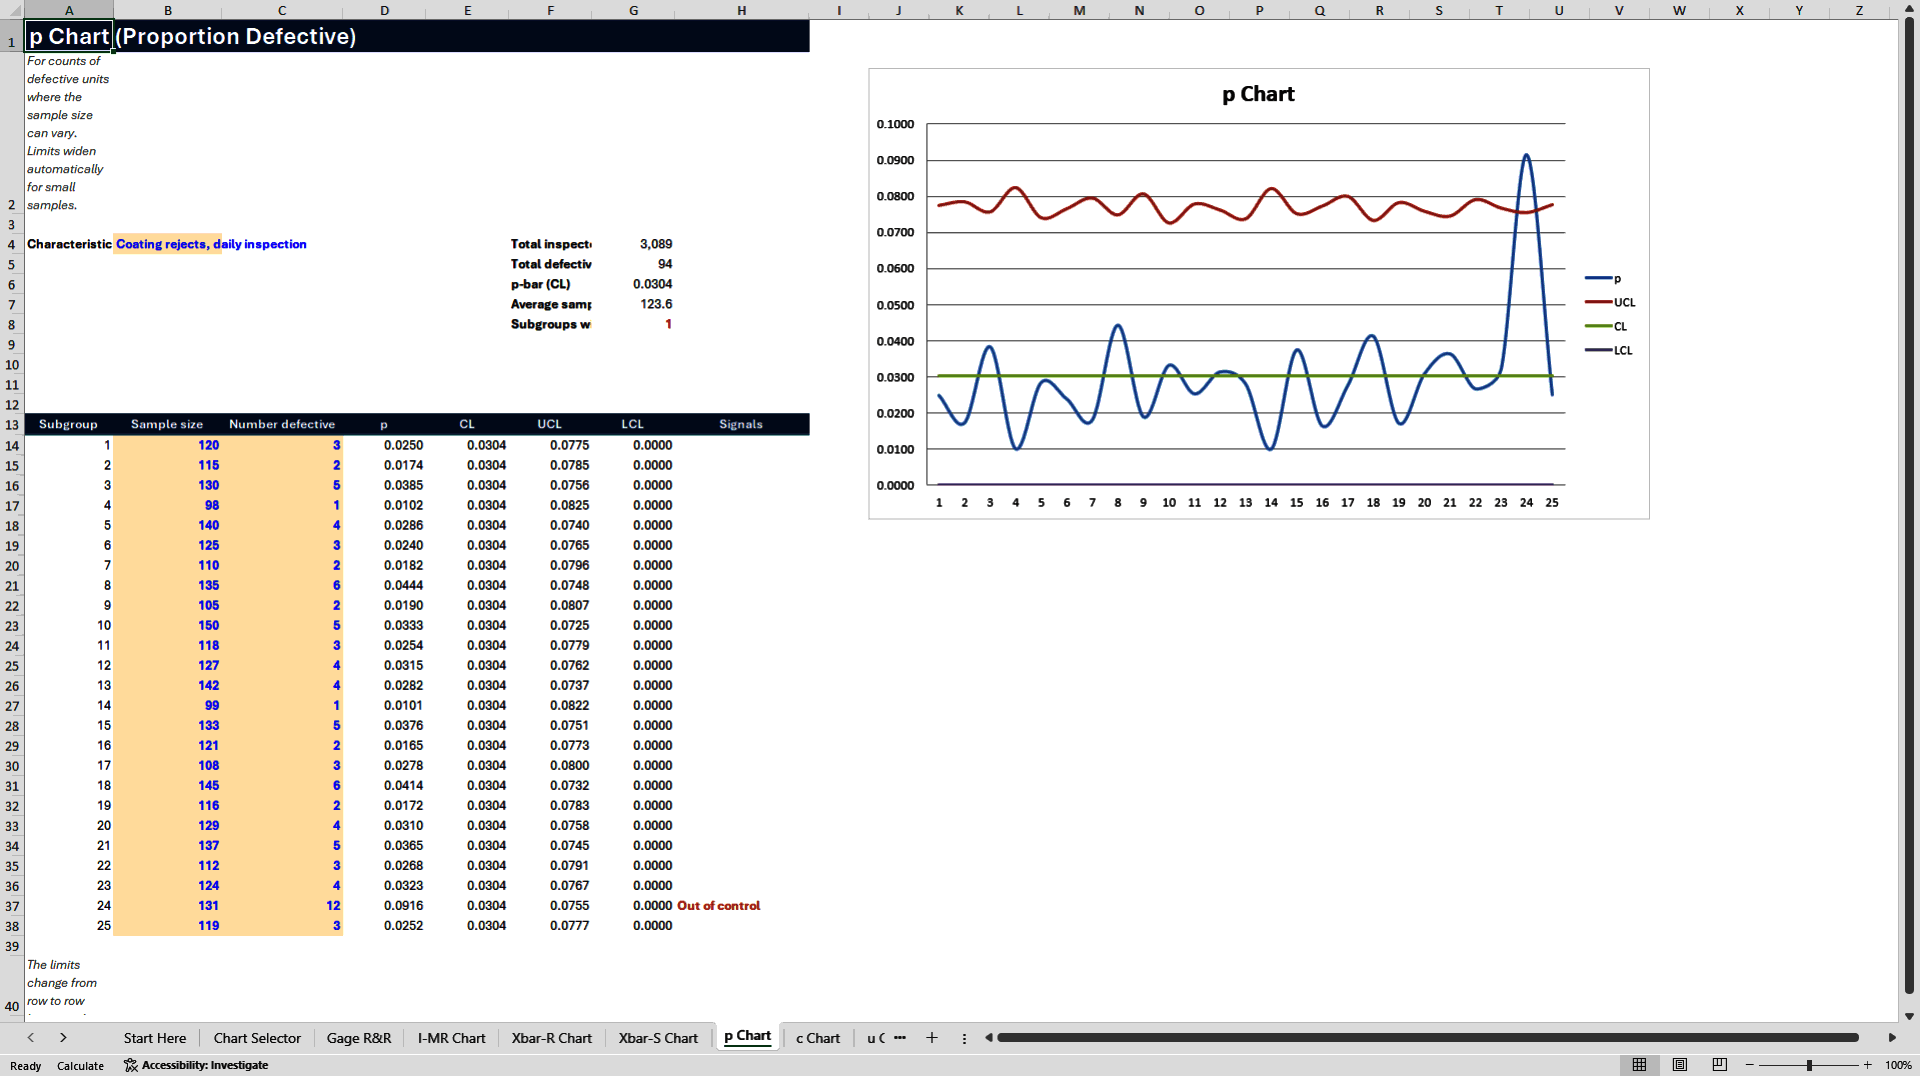The image size is (1920, 1076).
Task: Click vertical scrollbar down arrow
Action: (1909, 1016)
